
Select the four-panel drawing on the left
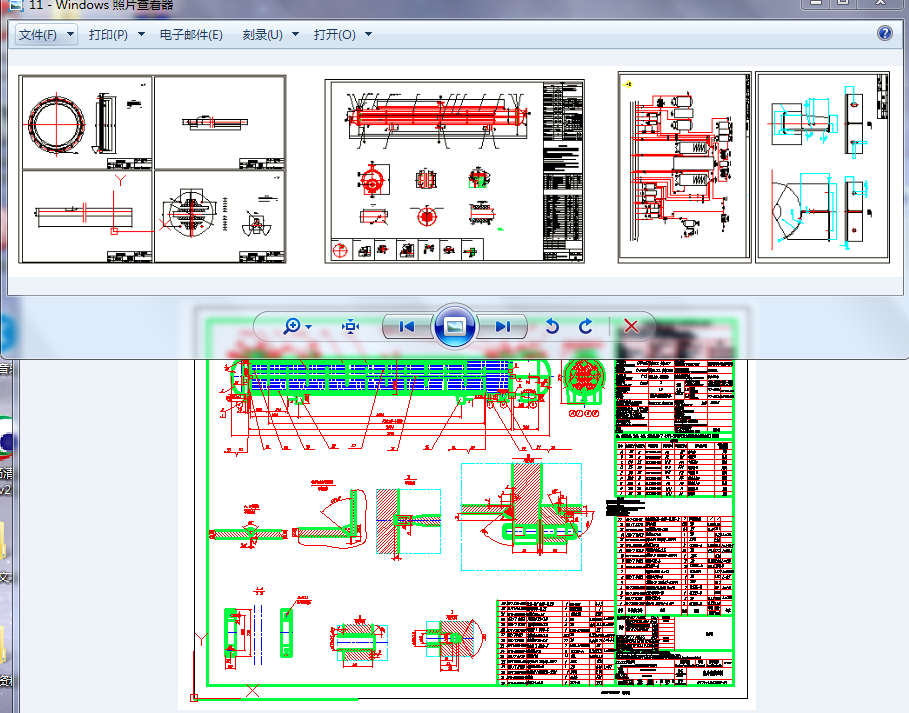152,169
